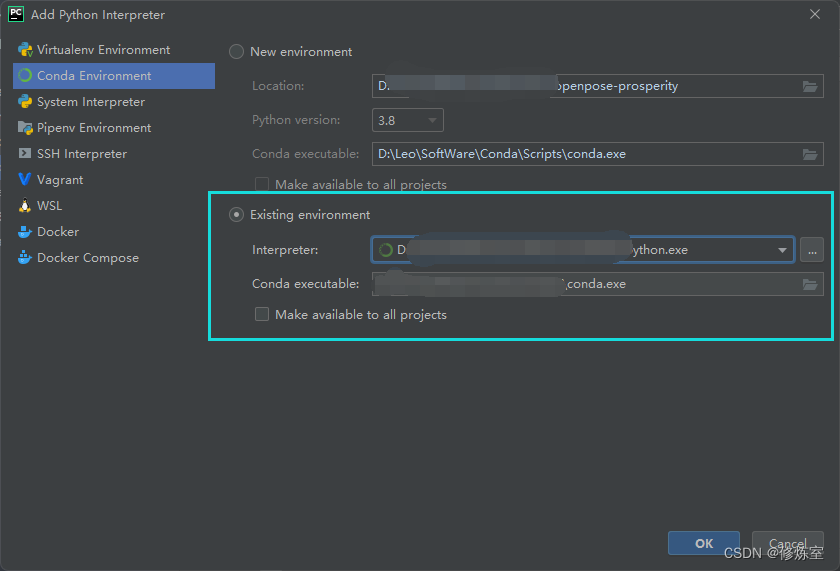This screenshot has width=840, height=571.
Task: Toggle upper Make available to all projects checkbox
Action: 262,184
